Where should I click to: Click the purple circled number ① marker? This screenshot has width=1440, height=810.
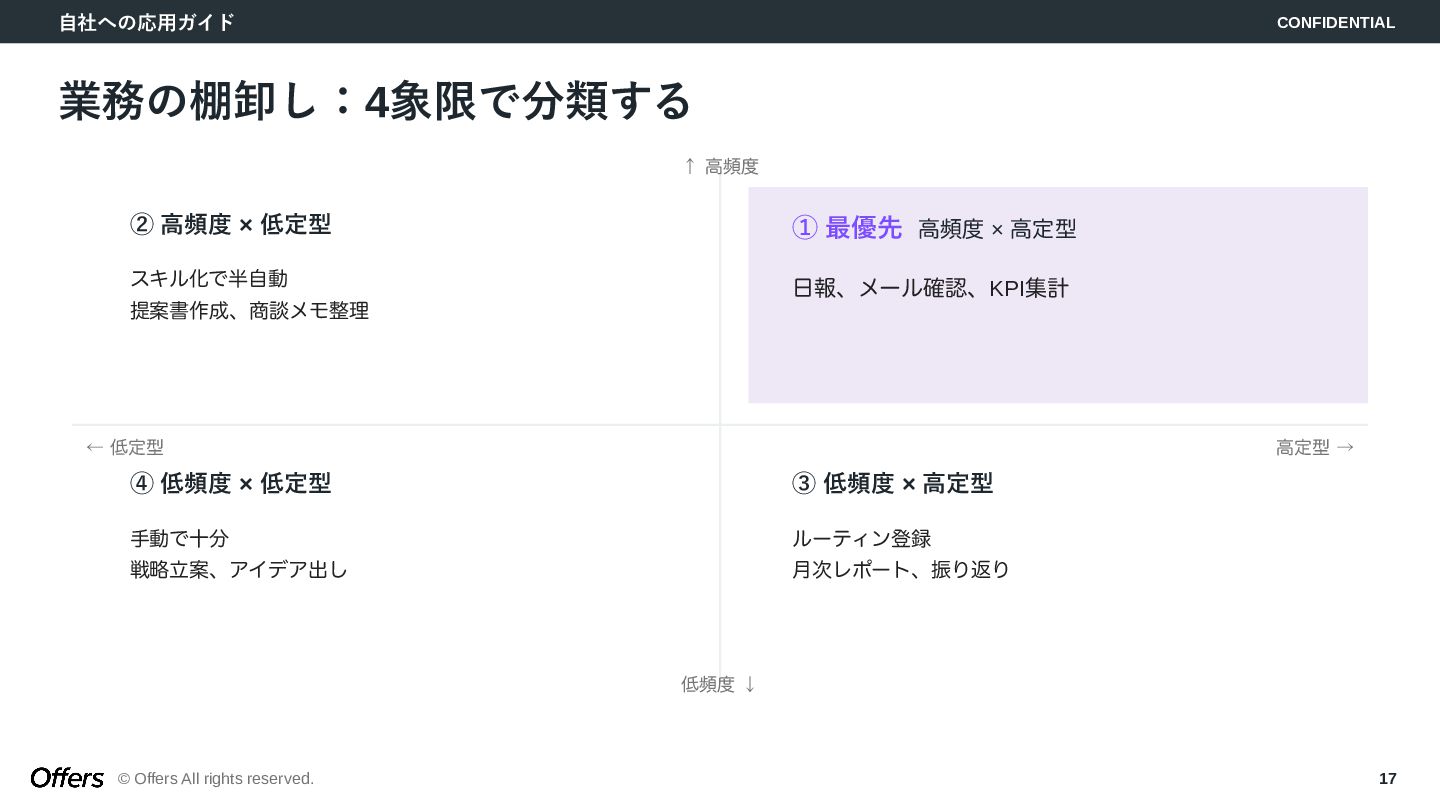click(805, 228)
